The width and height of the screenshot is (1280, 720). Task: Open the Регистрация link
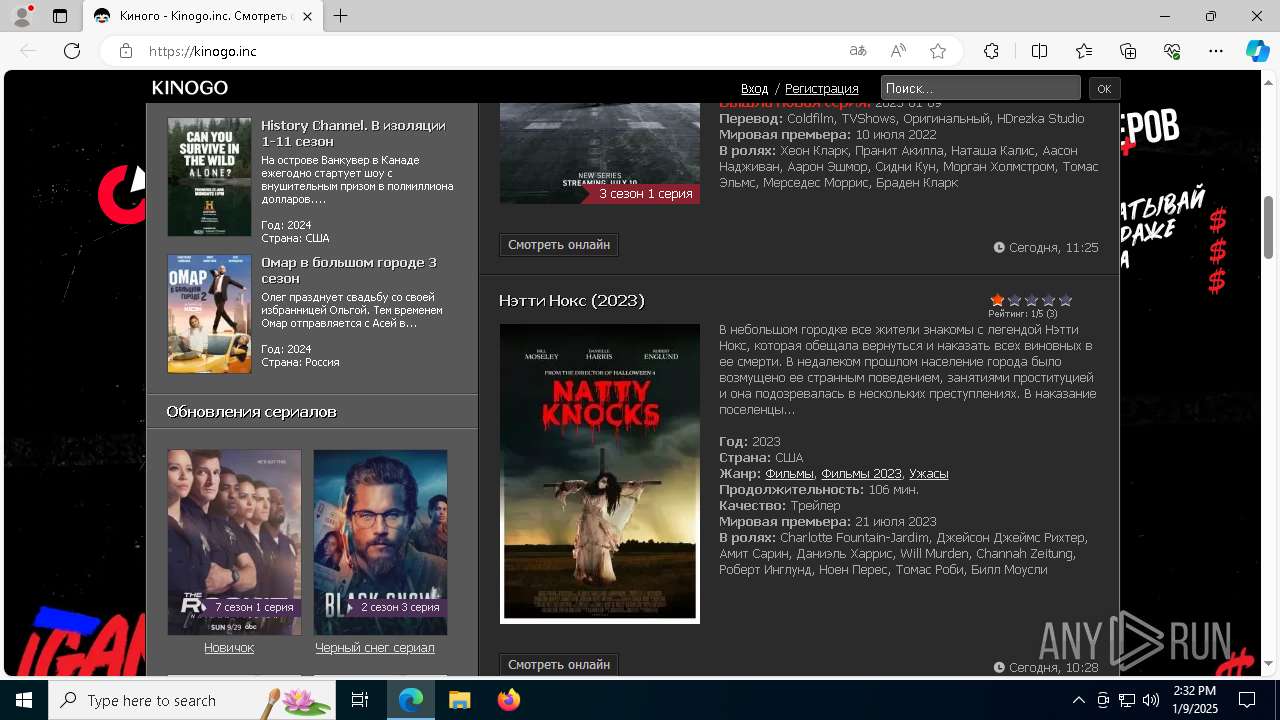822,89
